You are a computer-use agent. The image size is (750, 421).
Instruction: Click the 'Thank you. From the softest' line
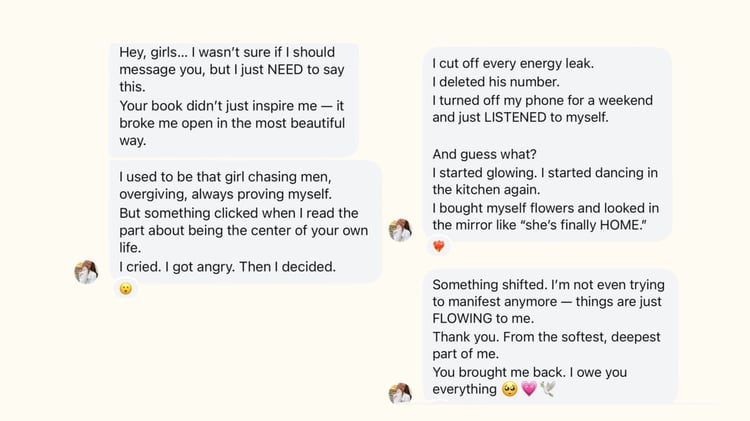[x=546, y=337]
